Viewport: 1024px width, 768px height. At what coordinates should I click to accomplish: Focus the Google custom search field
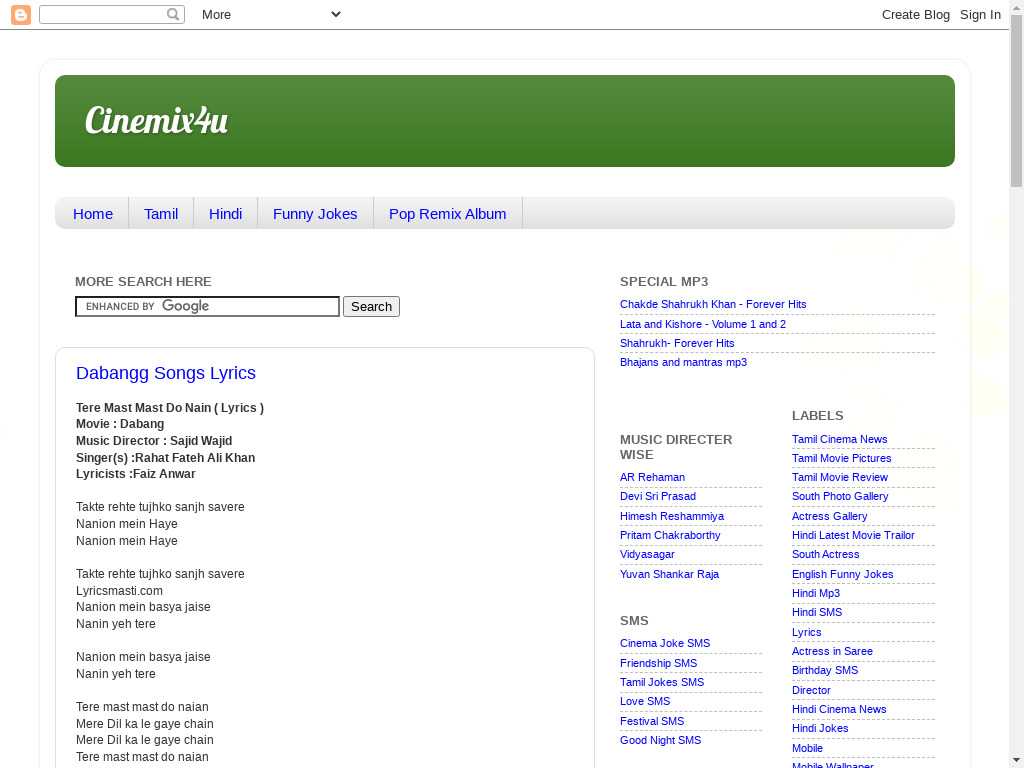click(207, 306)
